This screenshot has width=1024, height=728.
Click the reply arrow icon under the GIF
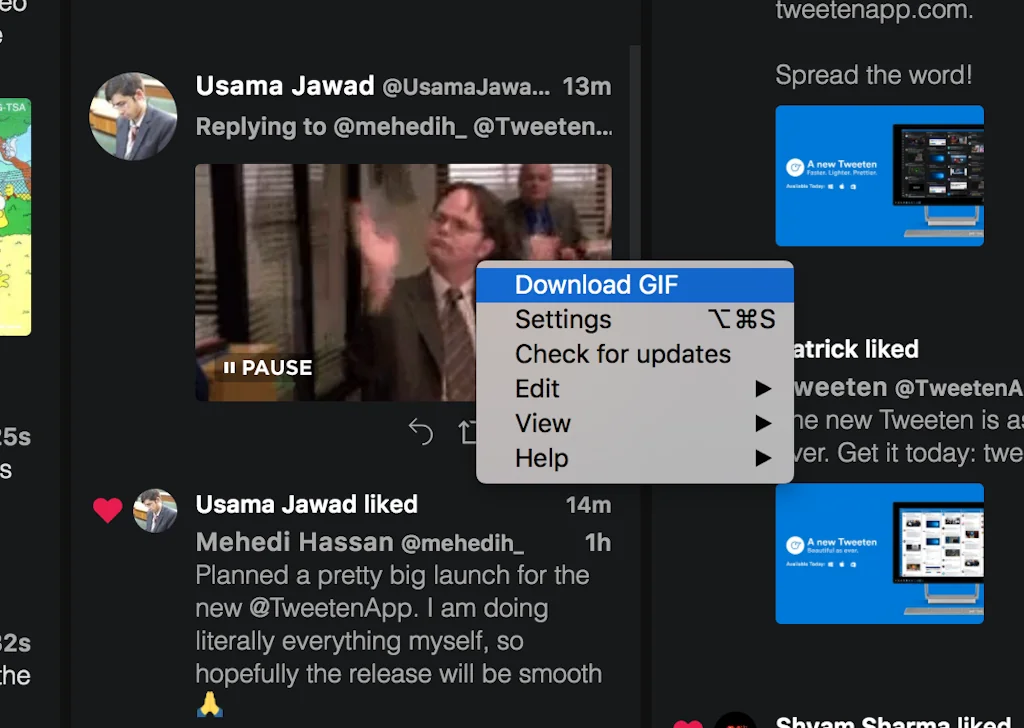click(420, 431)
